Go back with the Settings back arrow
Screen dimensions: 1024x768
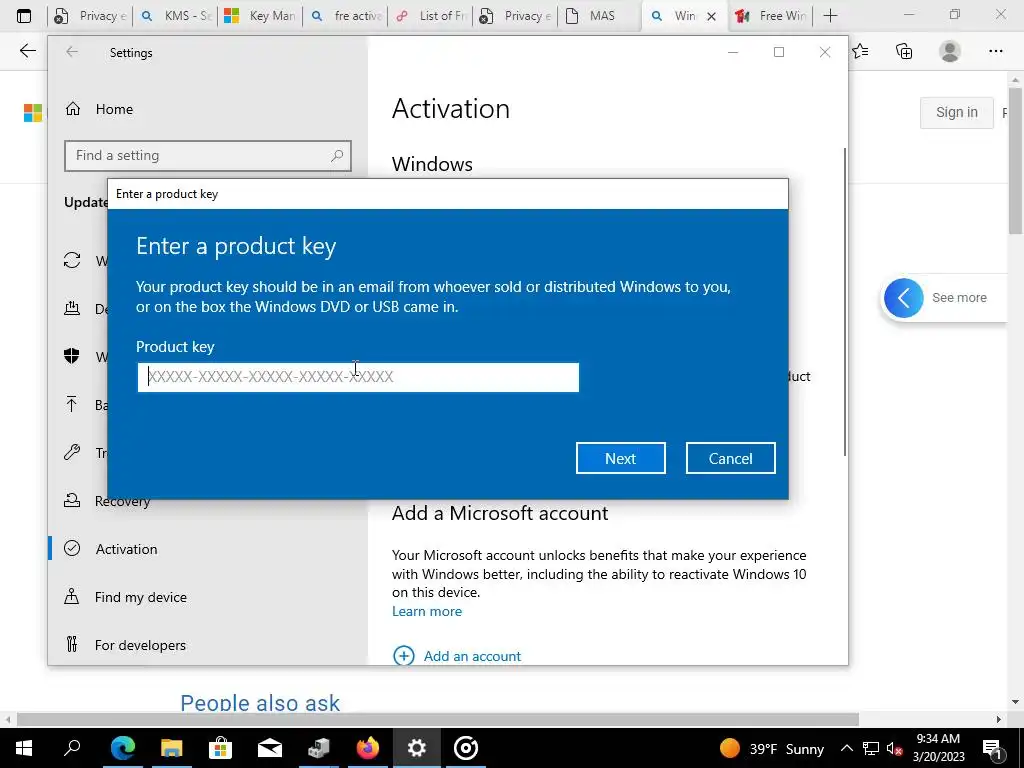[72, 52]
